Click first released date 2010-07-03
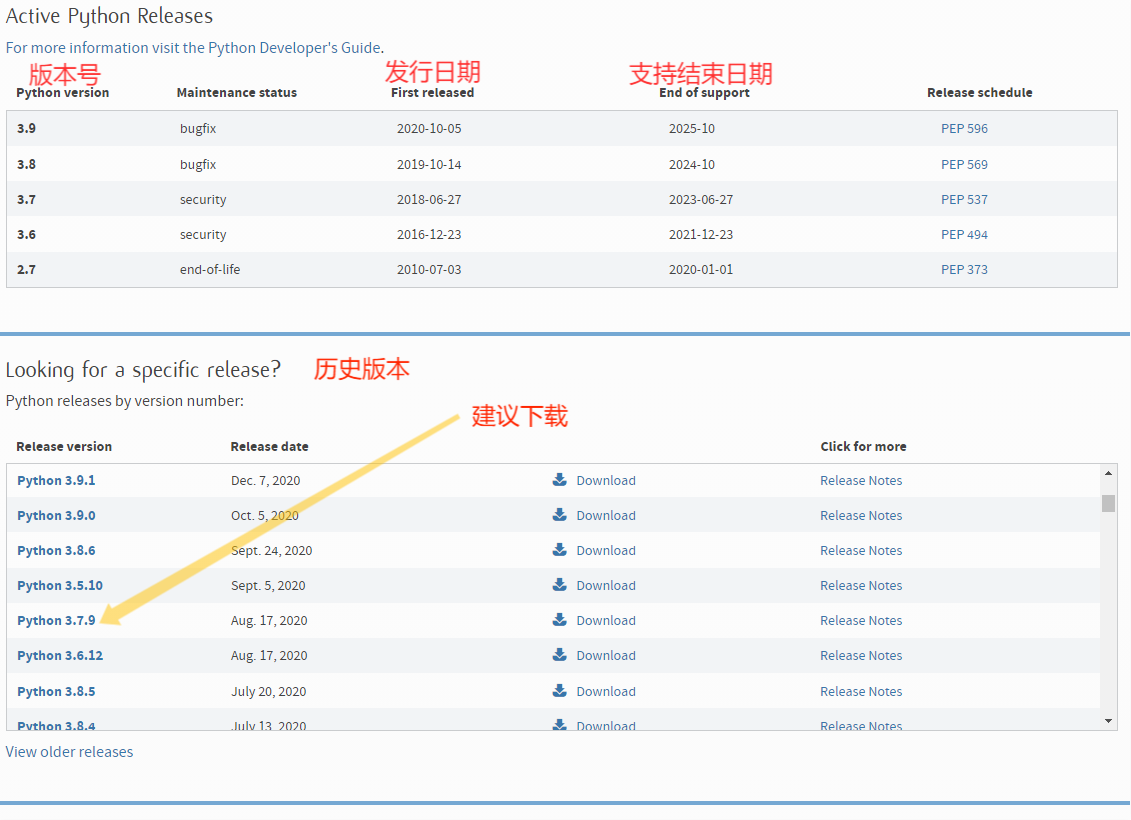This screenshot has width=1131, height=820. 429,269
